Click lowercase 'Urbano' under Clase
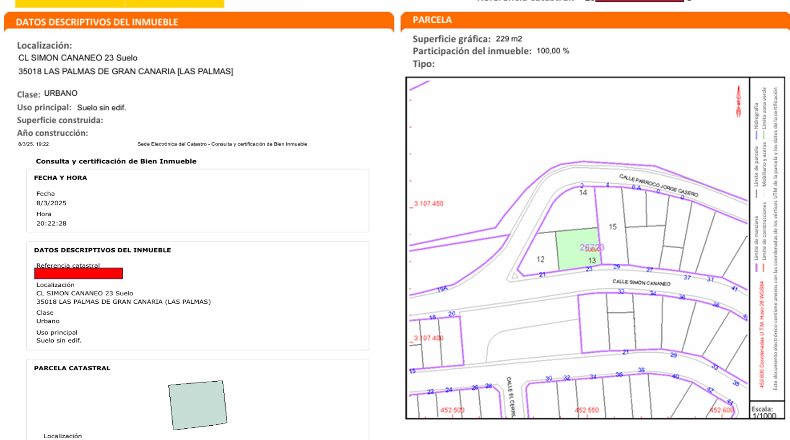The image size is (790, 440). [48, 321]
